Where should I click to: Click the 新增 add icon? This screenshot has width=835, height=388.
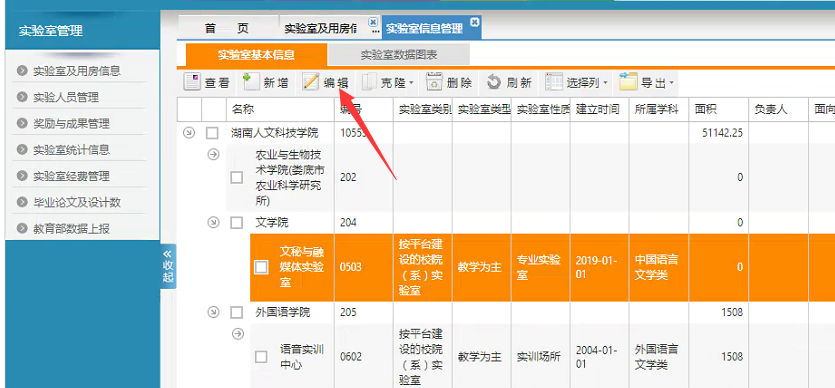click(x=249, y=81)
